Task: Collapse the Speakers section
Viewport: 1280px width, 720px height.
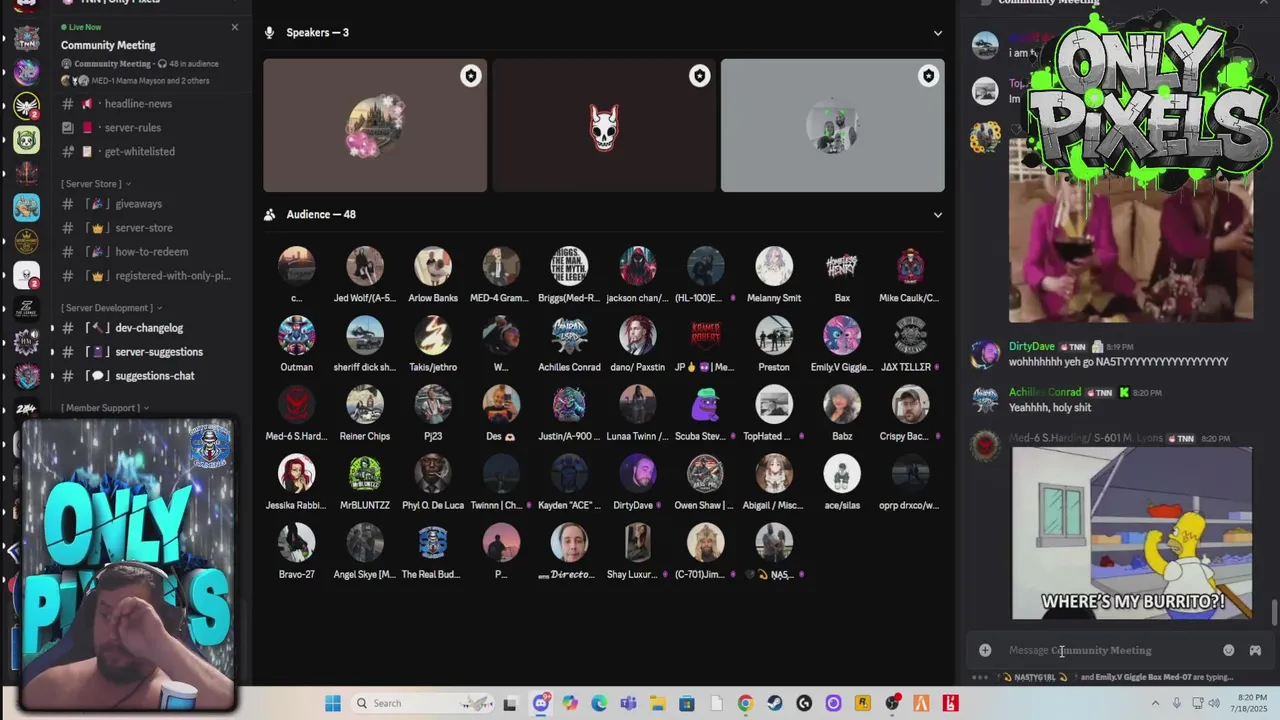Action: click(x=937, y=33)
